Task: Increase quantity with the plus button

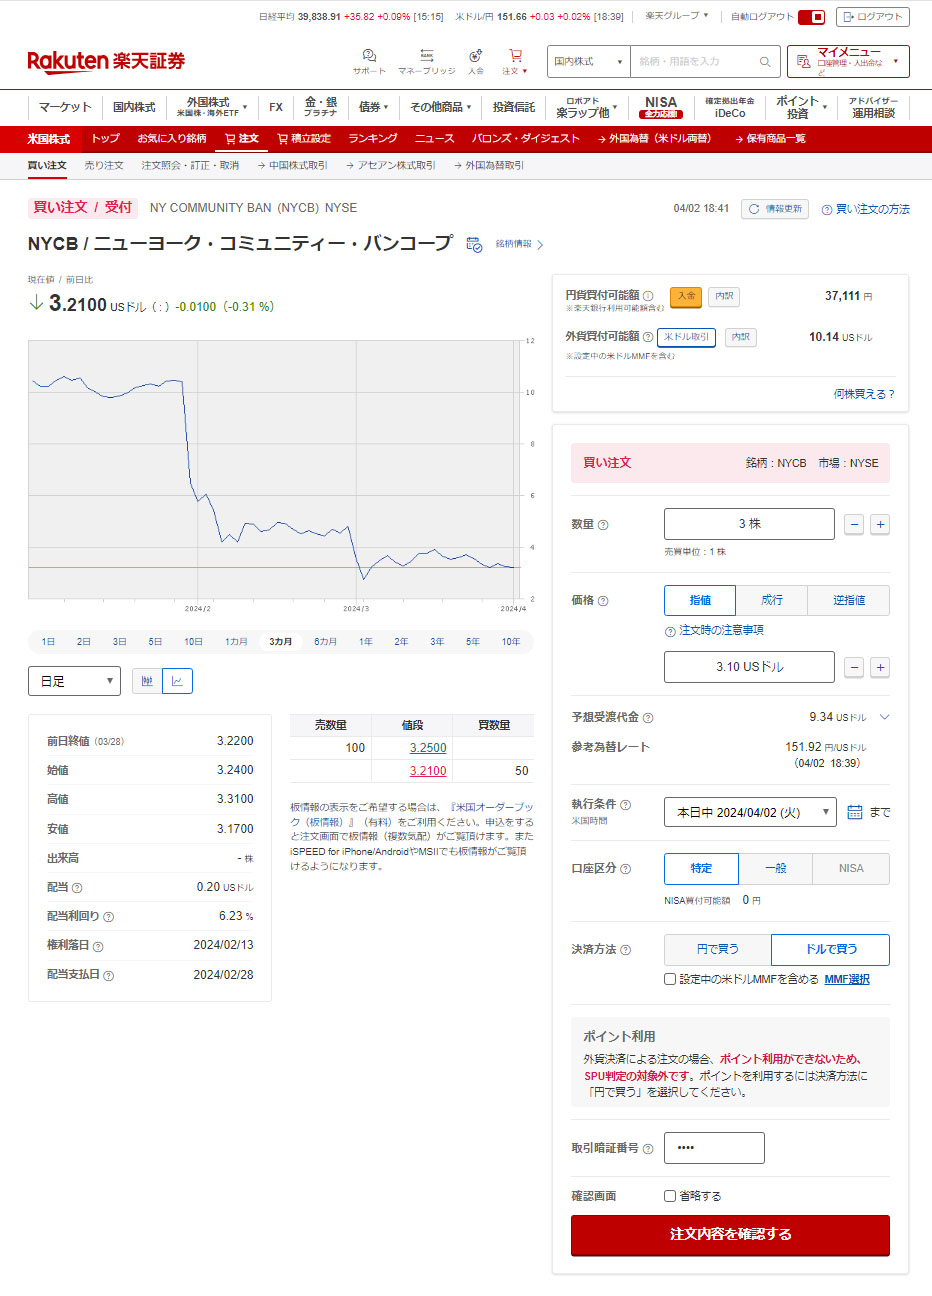Action: (x=880, y=524)
